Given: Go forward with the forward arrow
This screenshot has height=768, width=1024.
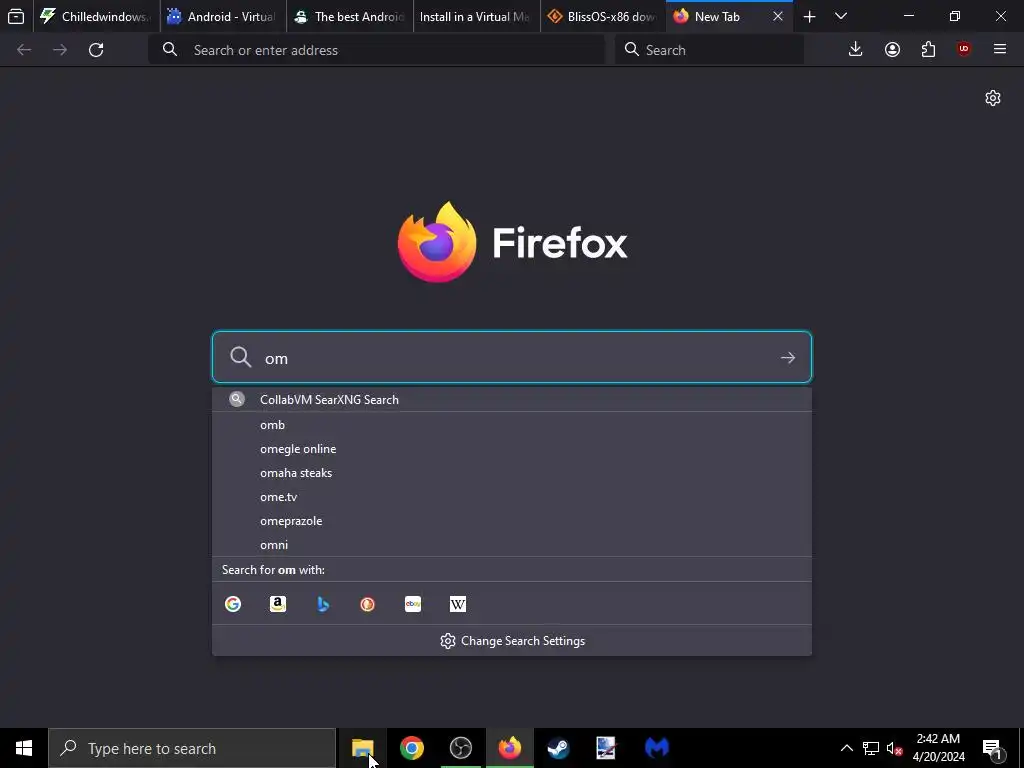Looking at the screenshot, I should click(x=60, y=50).
